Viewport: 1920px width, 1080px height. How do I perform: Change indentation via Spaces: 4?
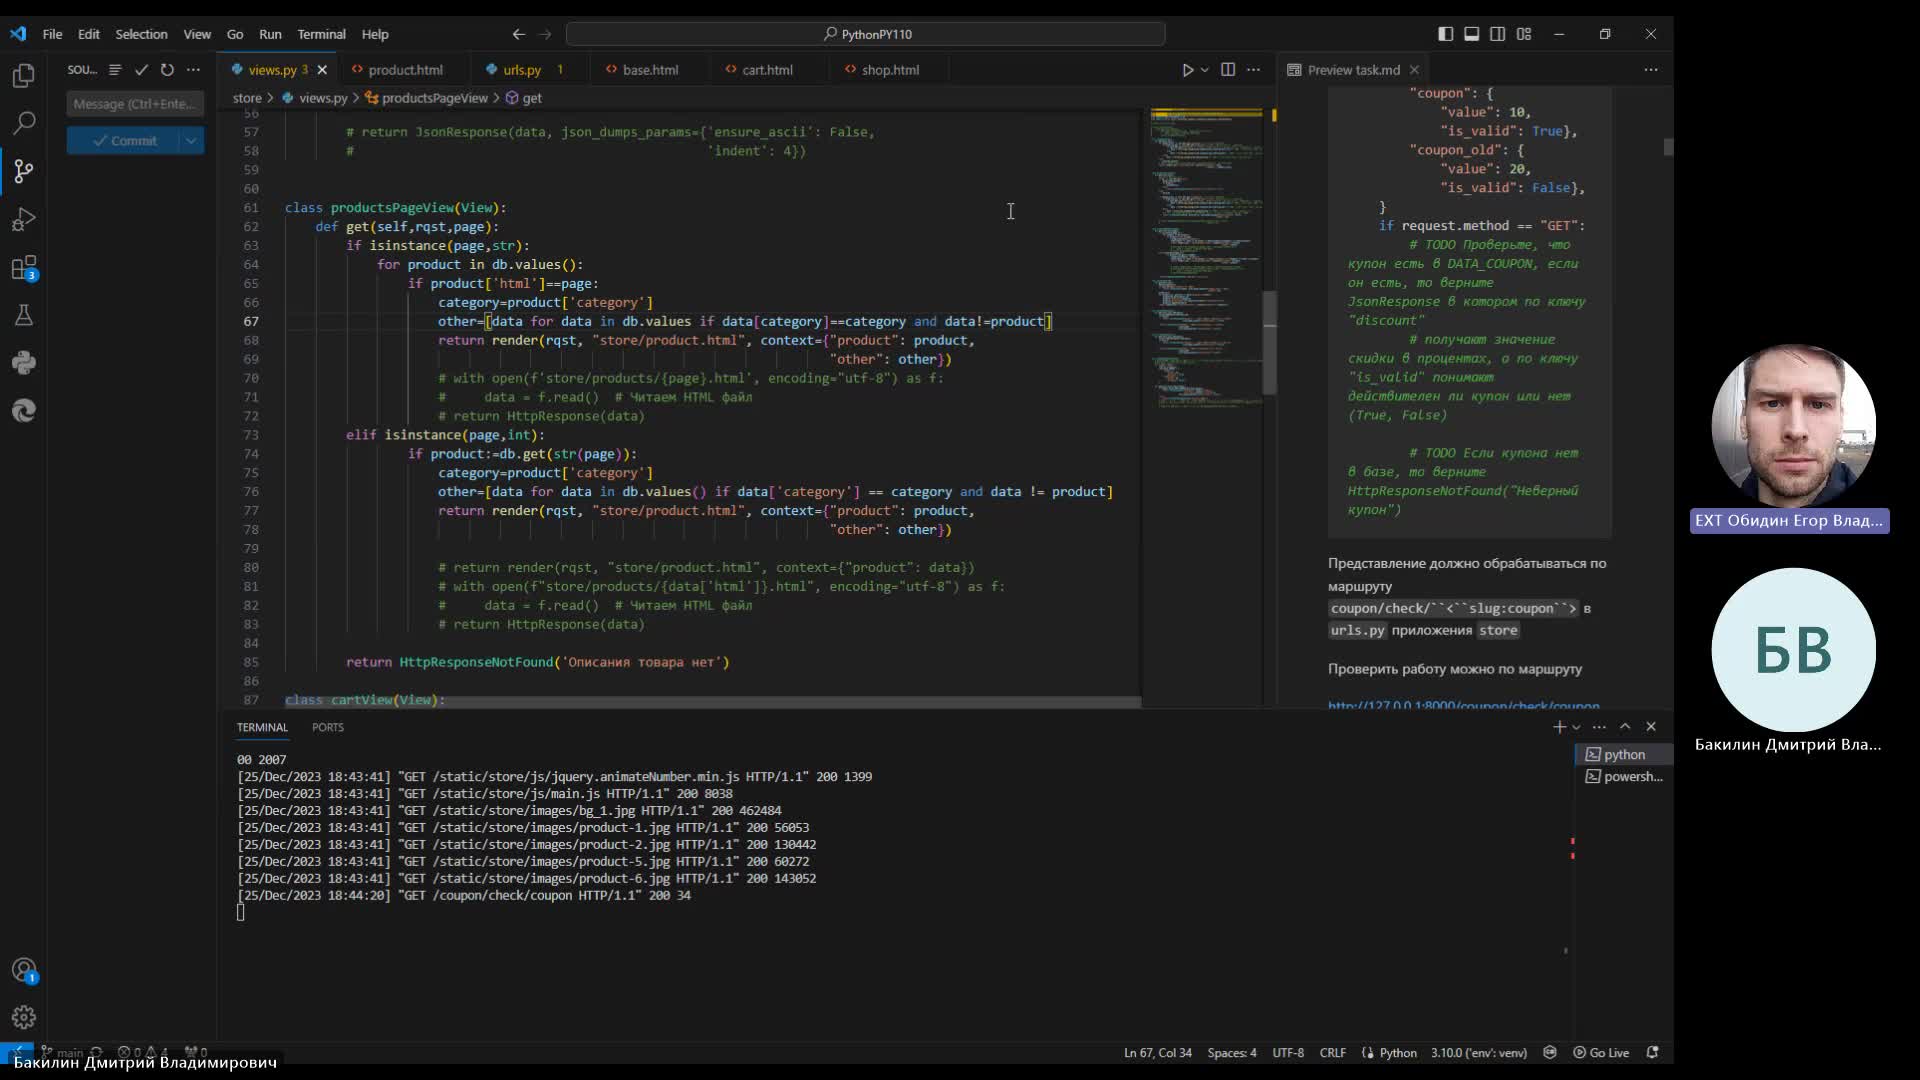1231,1052
